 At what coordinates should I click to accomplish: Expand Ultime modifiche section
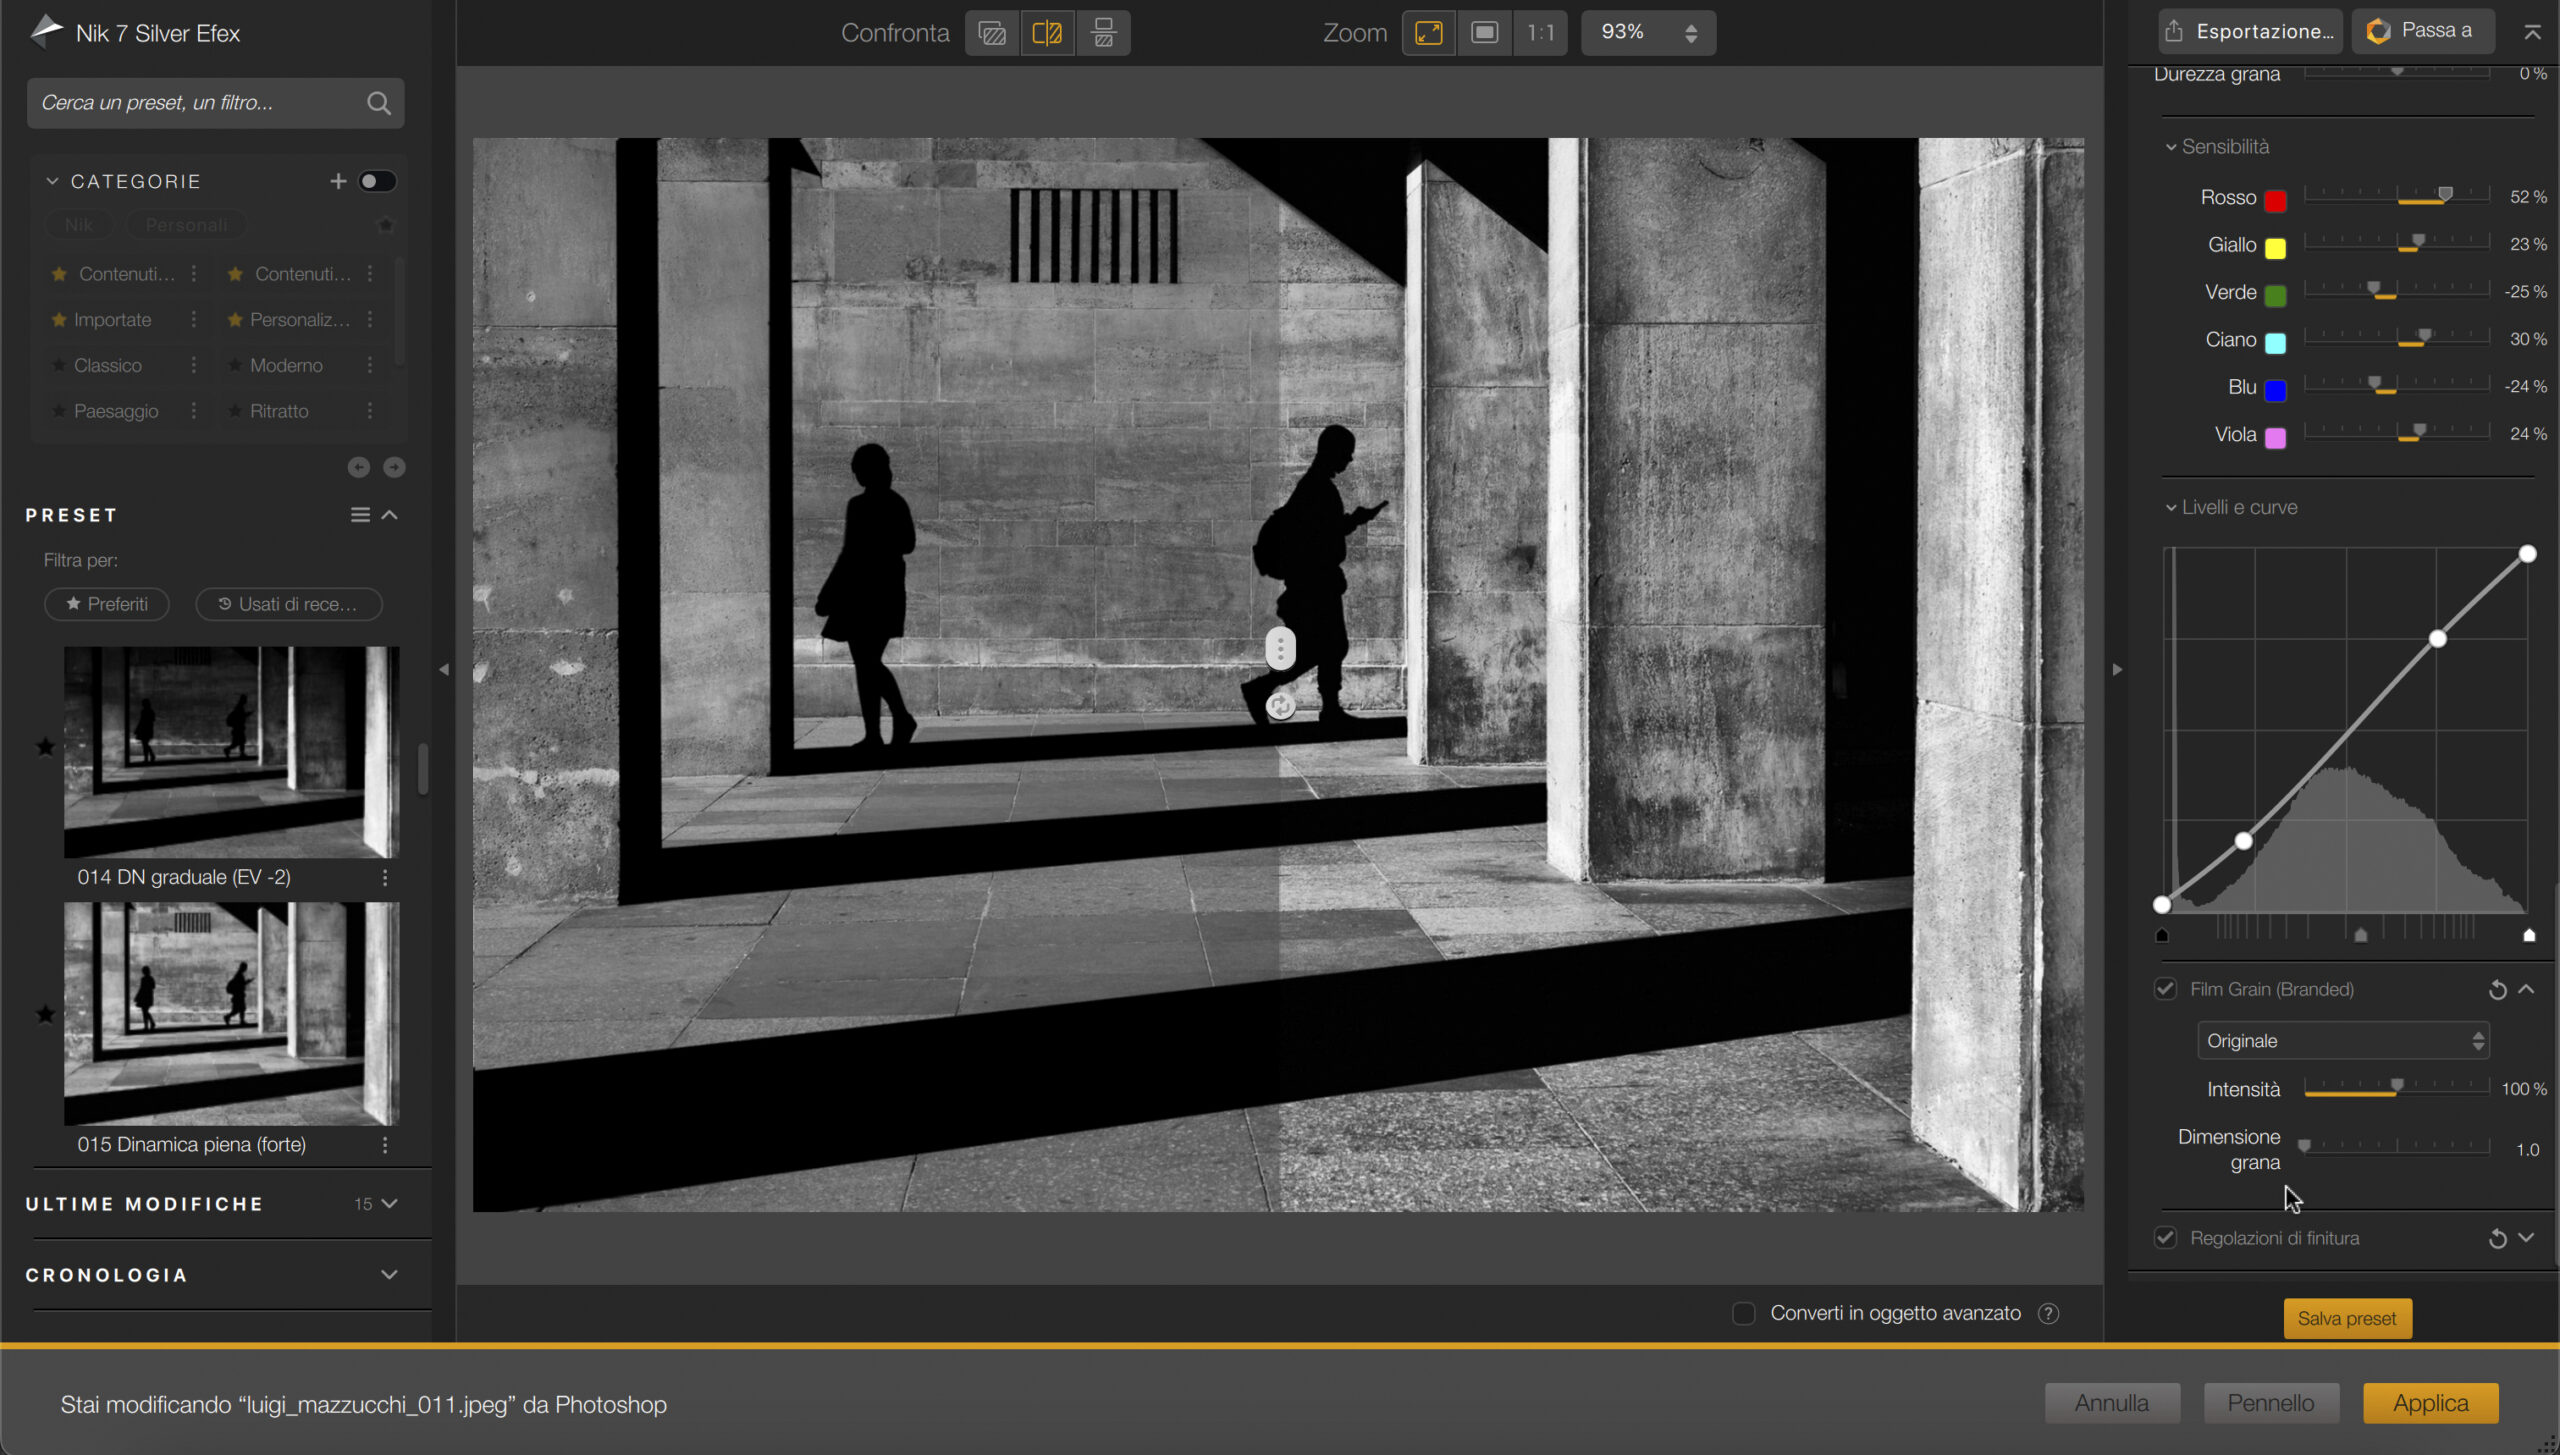point(389,1203)
